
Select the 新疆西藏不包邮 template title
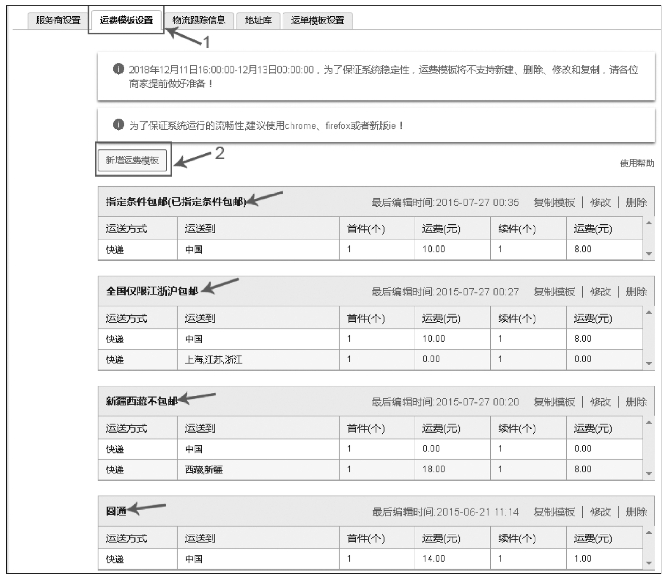click(x=142, y=402)
